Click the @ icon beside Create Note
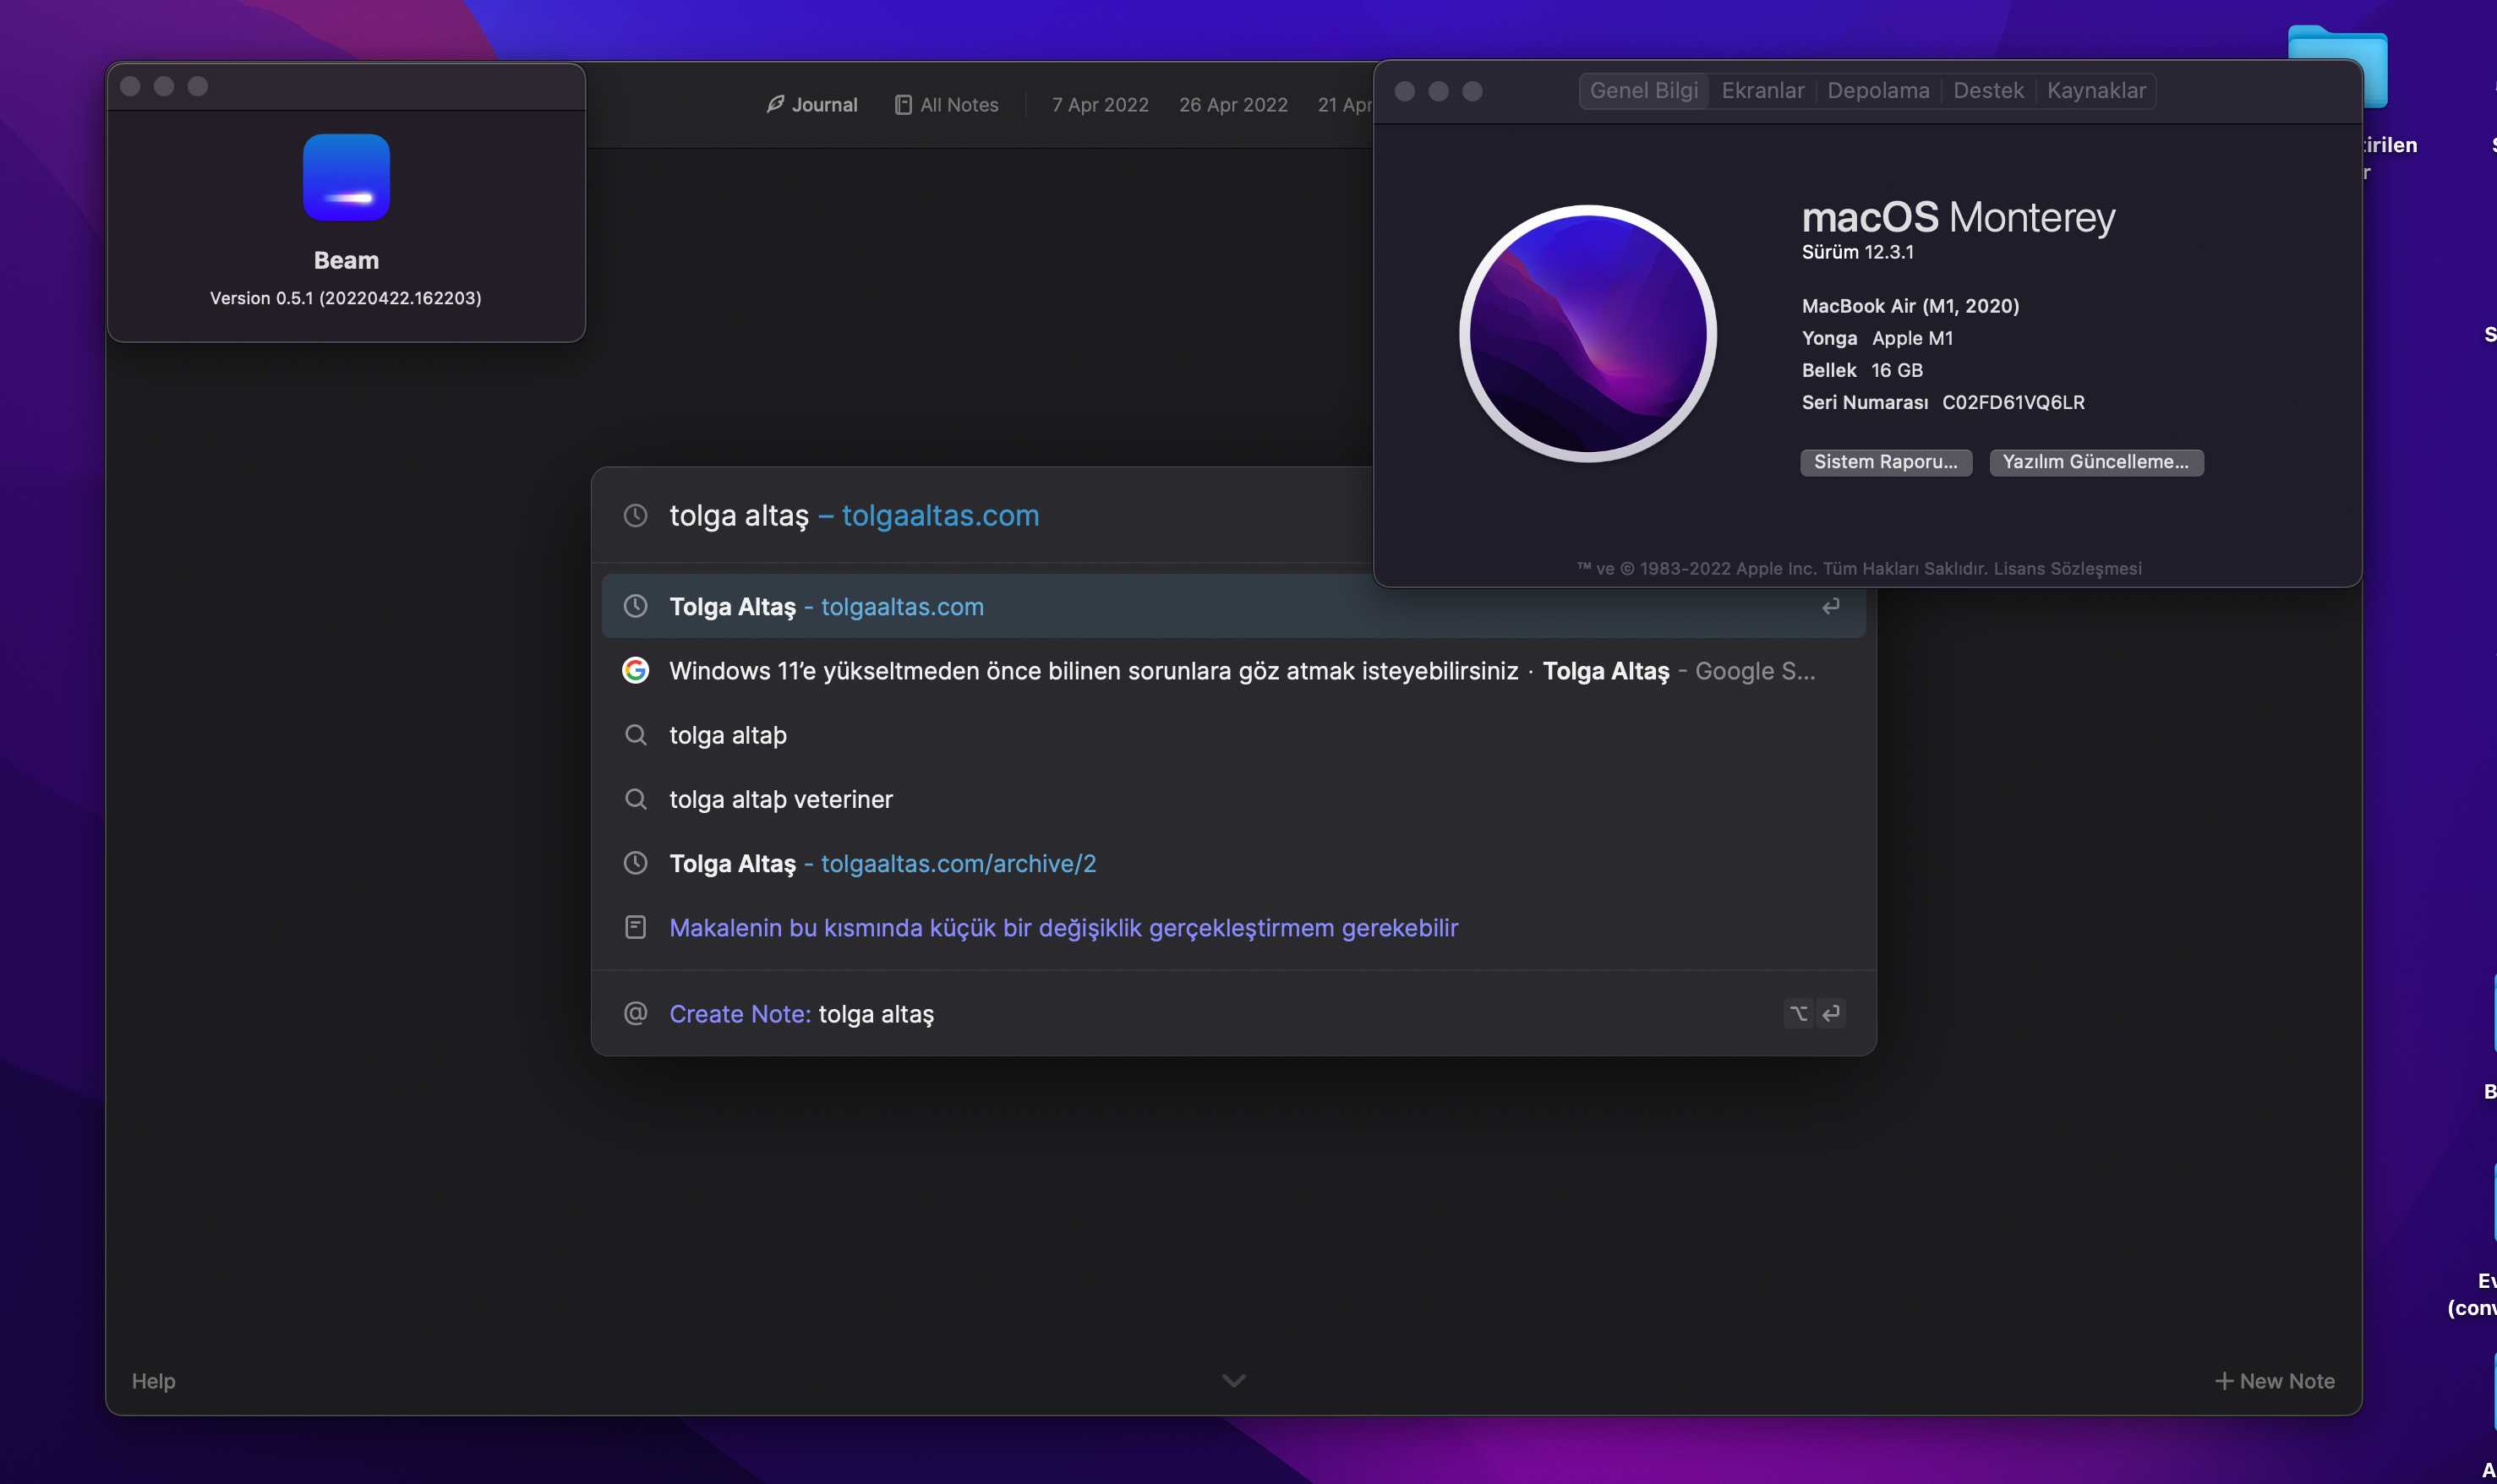This screenshot has height=1484, width=2497. point(635,1013)
